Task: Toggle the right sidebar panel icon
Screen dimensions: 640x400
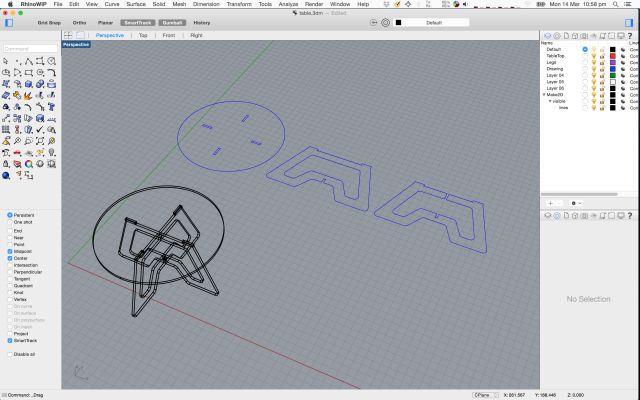Action: coord(629,23)
